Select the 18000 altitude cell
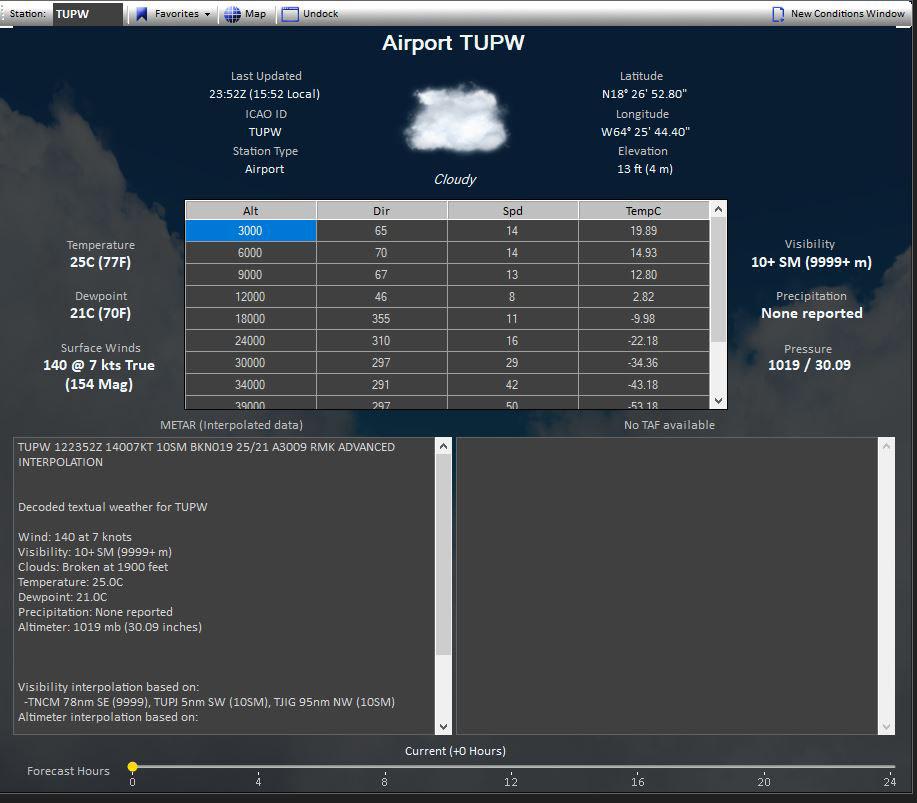 pos(251,319)
